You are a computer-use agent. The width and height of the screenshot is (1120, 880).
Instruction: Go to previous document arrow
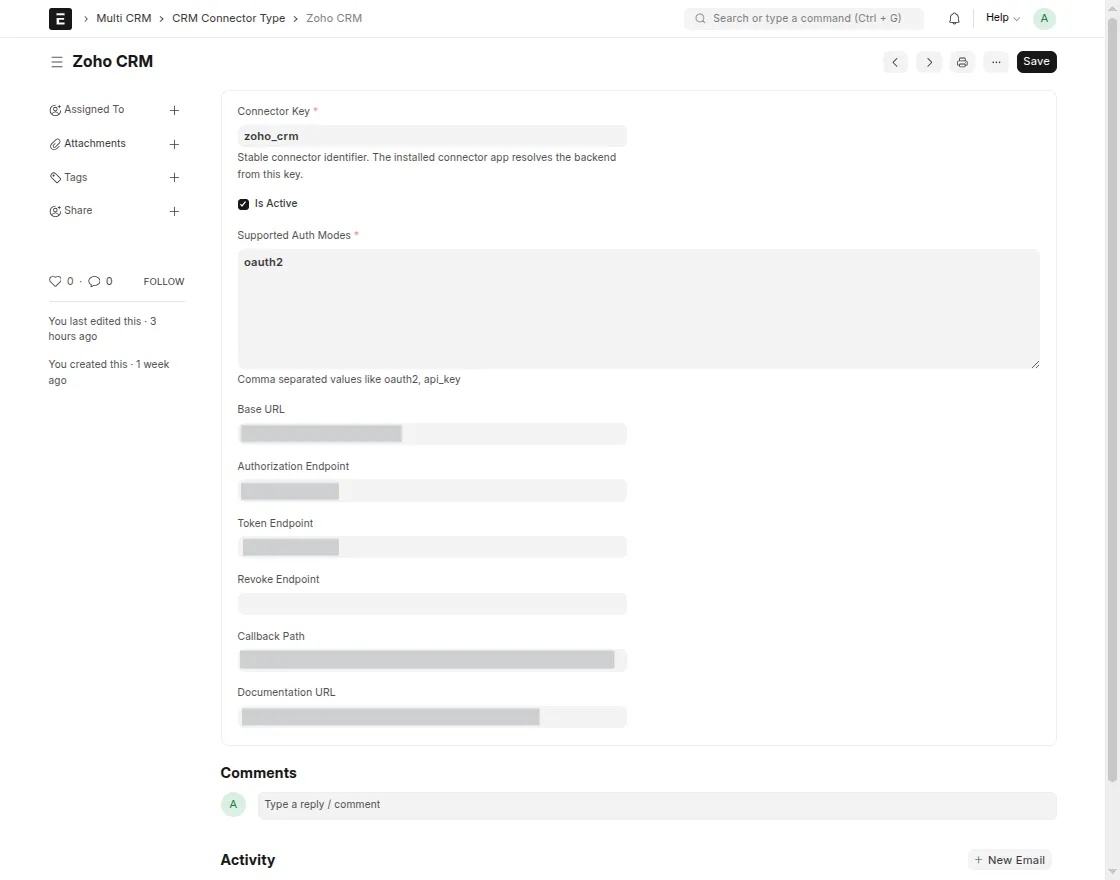coord(895,62)
